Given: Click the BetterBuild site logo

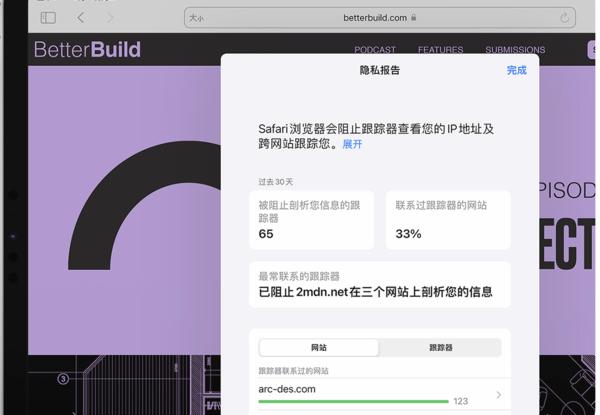Looking at the screenshot, I should click(87, 50).
